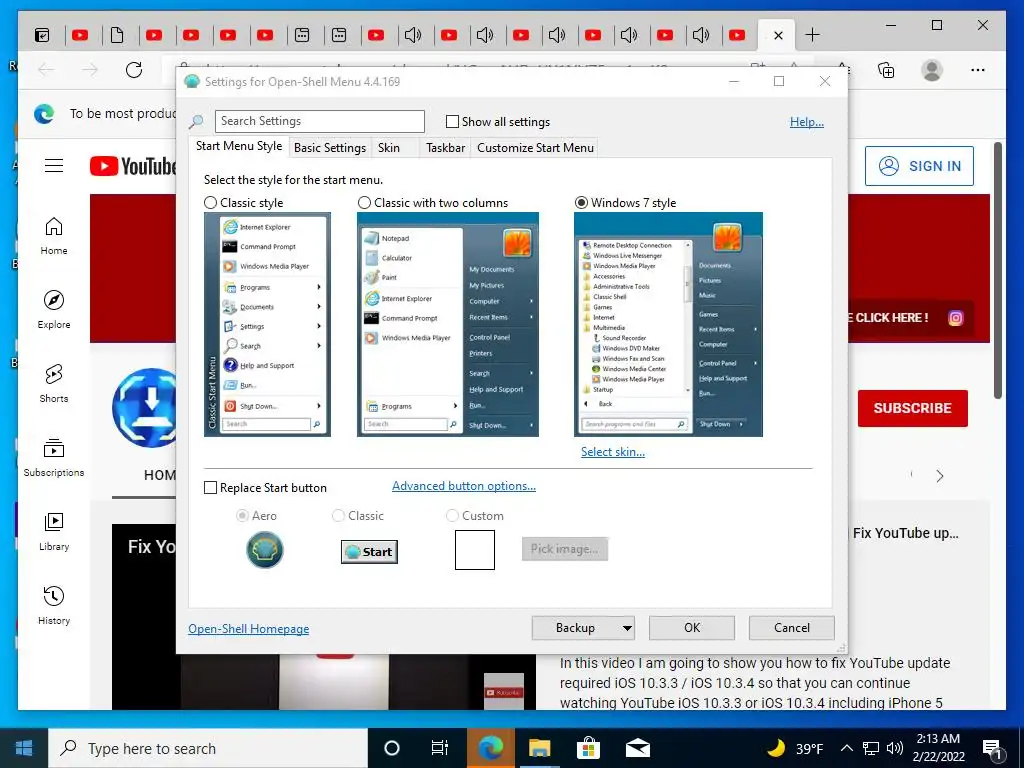Click the red SUBSCRIBE button

coord(912,408)
